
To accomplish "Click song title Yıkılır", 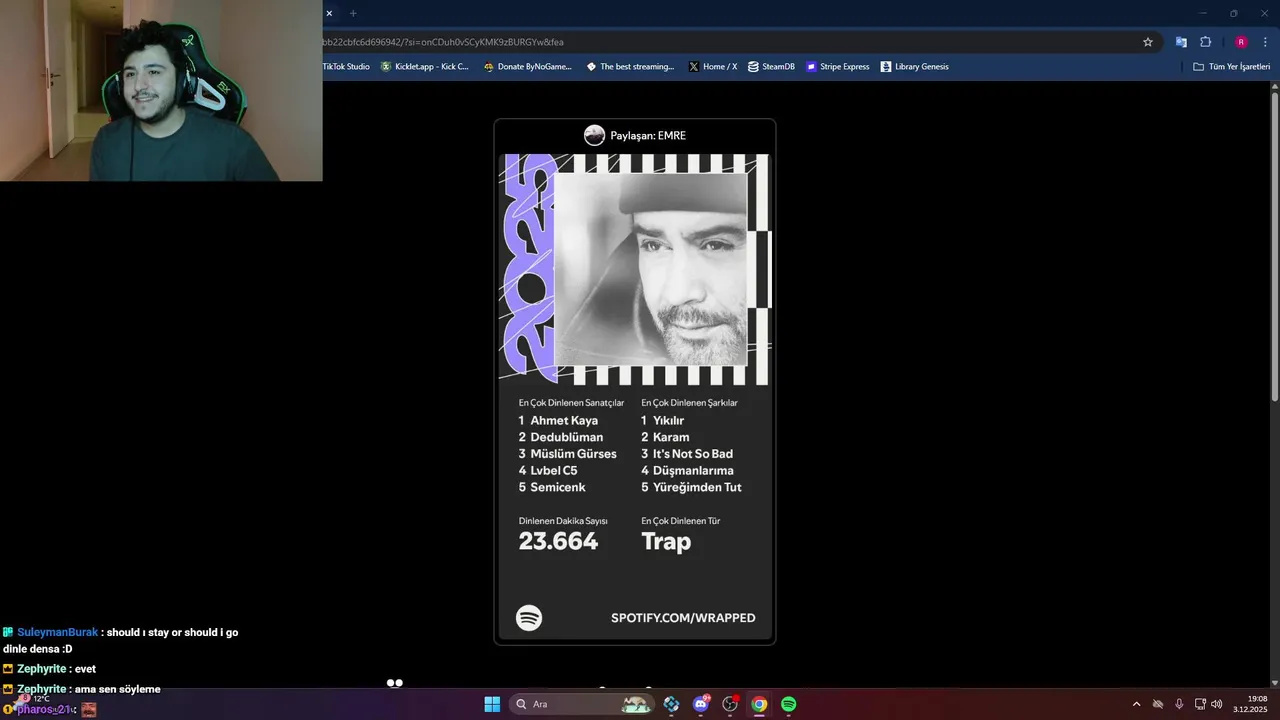I will click(668, 421).
